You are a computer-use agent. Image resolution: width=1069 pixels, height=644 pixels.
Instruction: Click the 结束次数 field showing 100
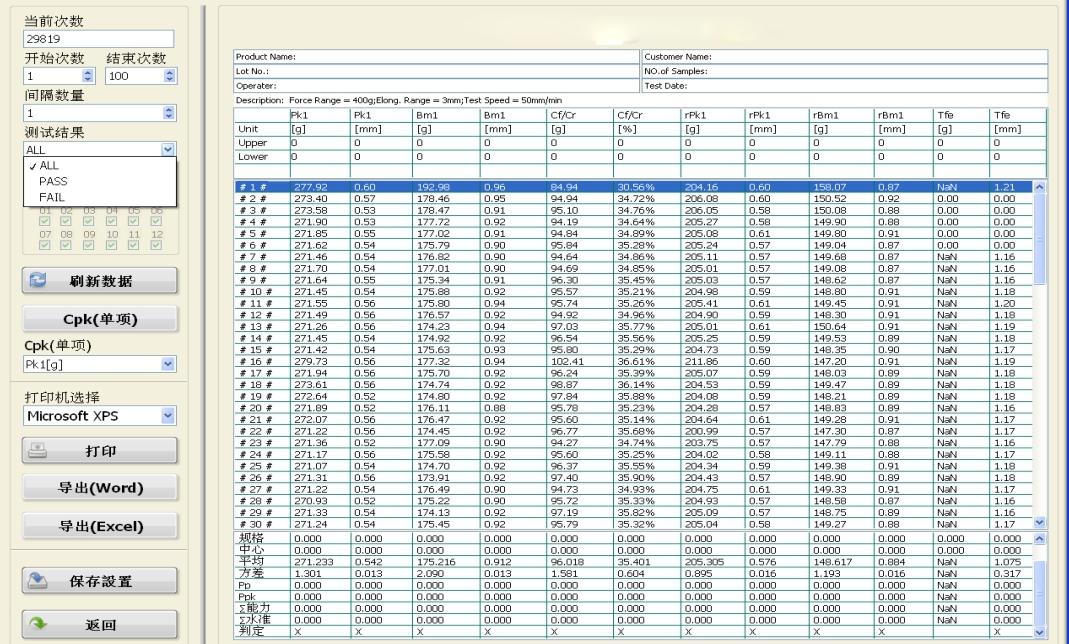click(135, 76)
